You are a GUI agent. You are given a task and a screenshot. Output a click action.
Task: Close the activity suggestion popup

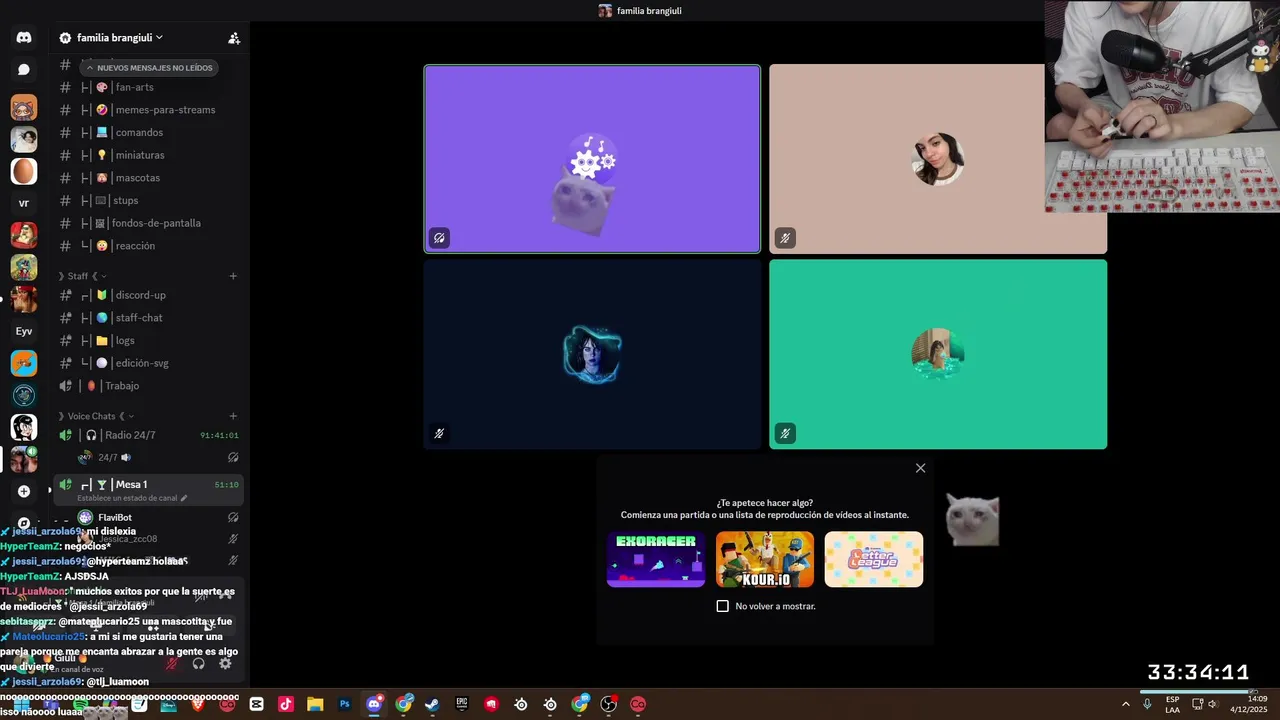(x=921, y=468)
